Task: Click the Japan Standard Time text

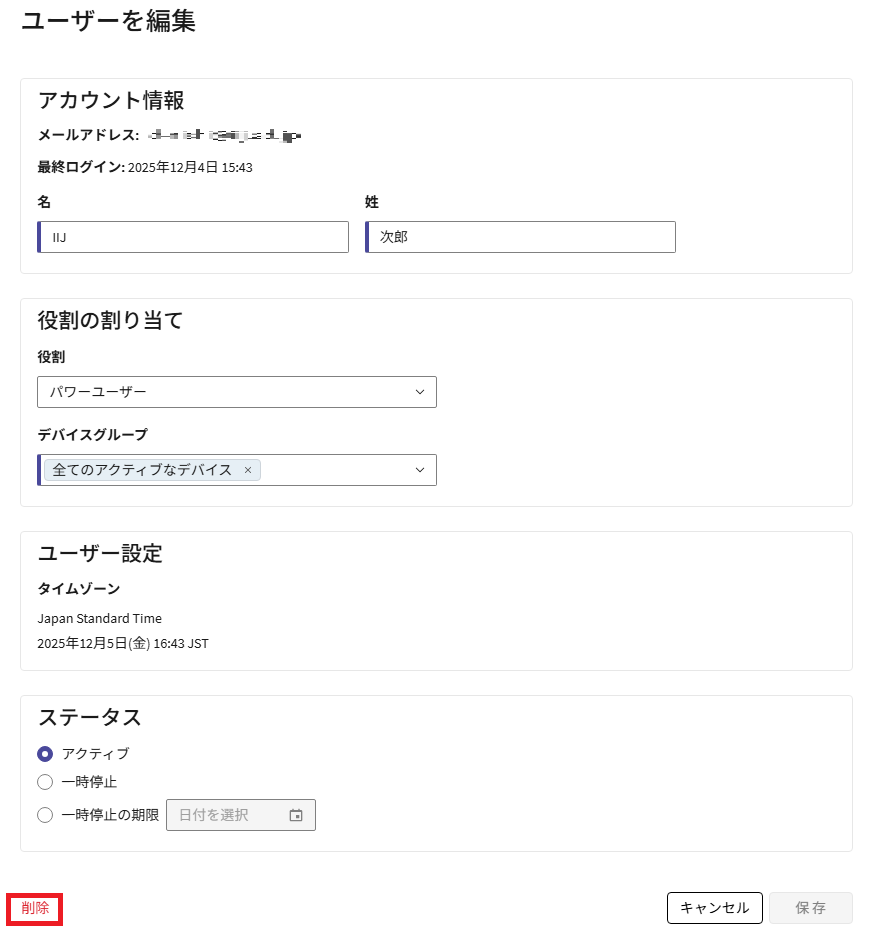Action: (99, 619)
